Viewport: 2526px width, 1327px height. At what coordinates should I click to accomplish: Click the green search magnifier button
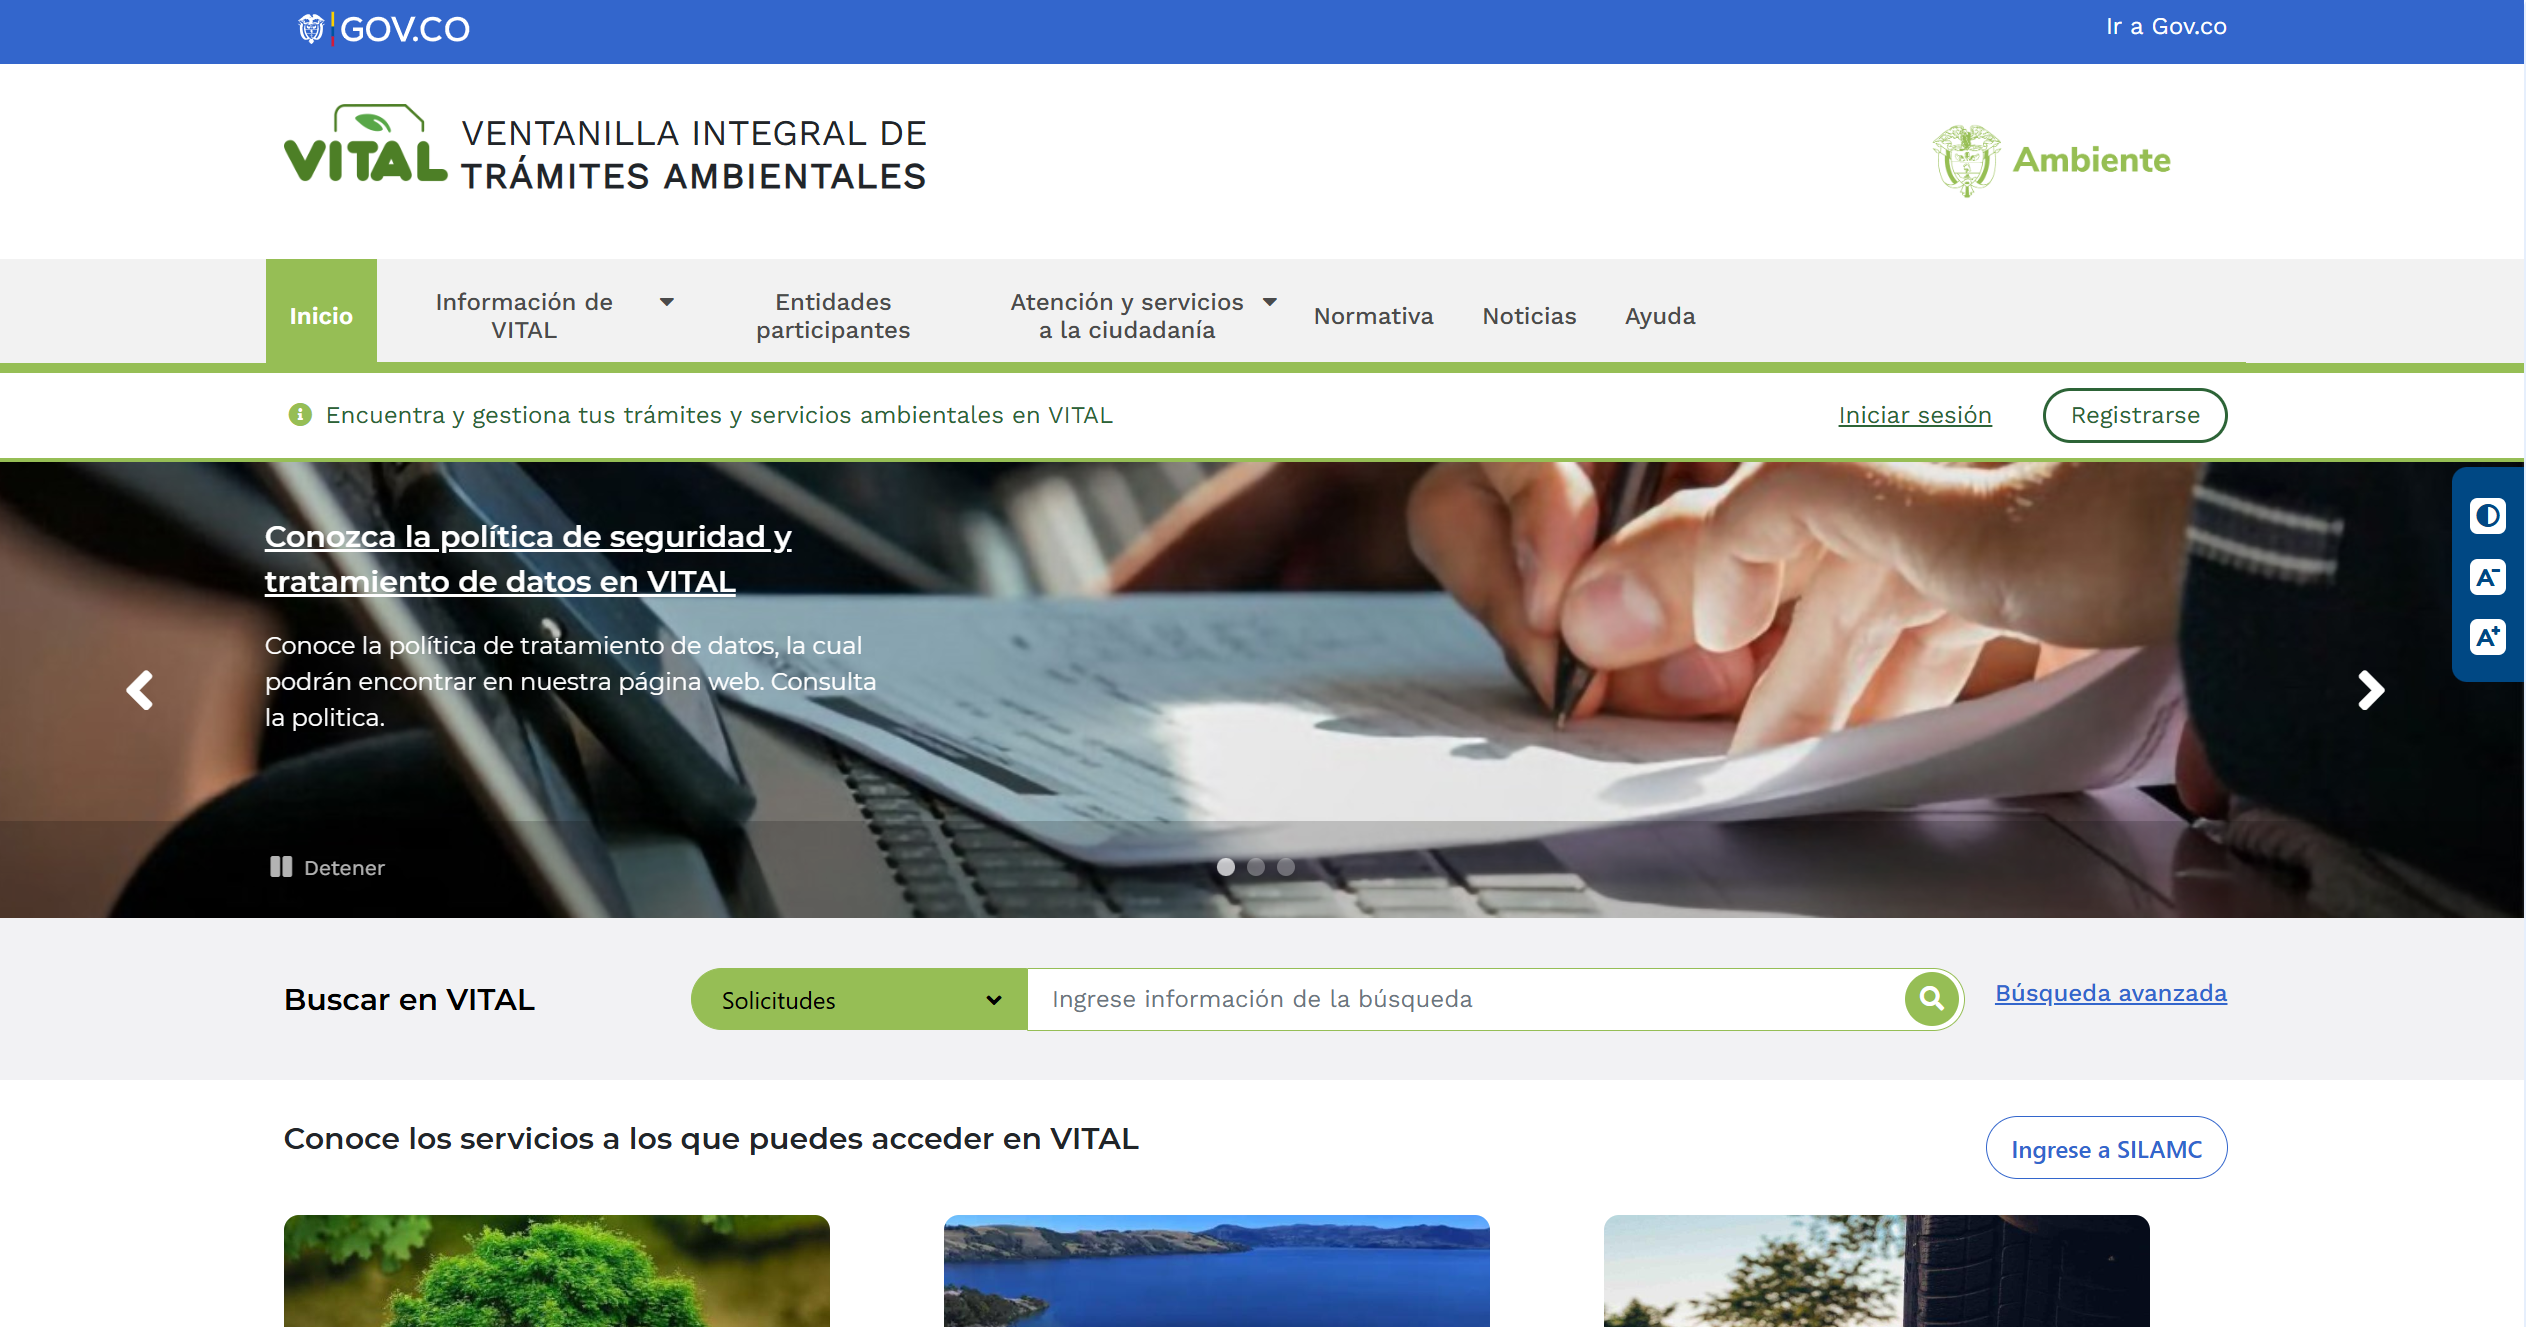tap(1931, 998)
